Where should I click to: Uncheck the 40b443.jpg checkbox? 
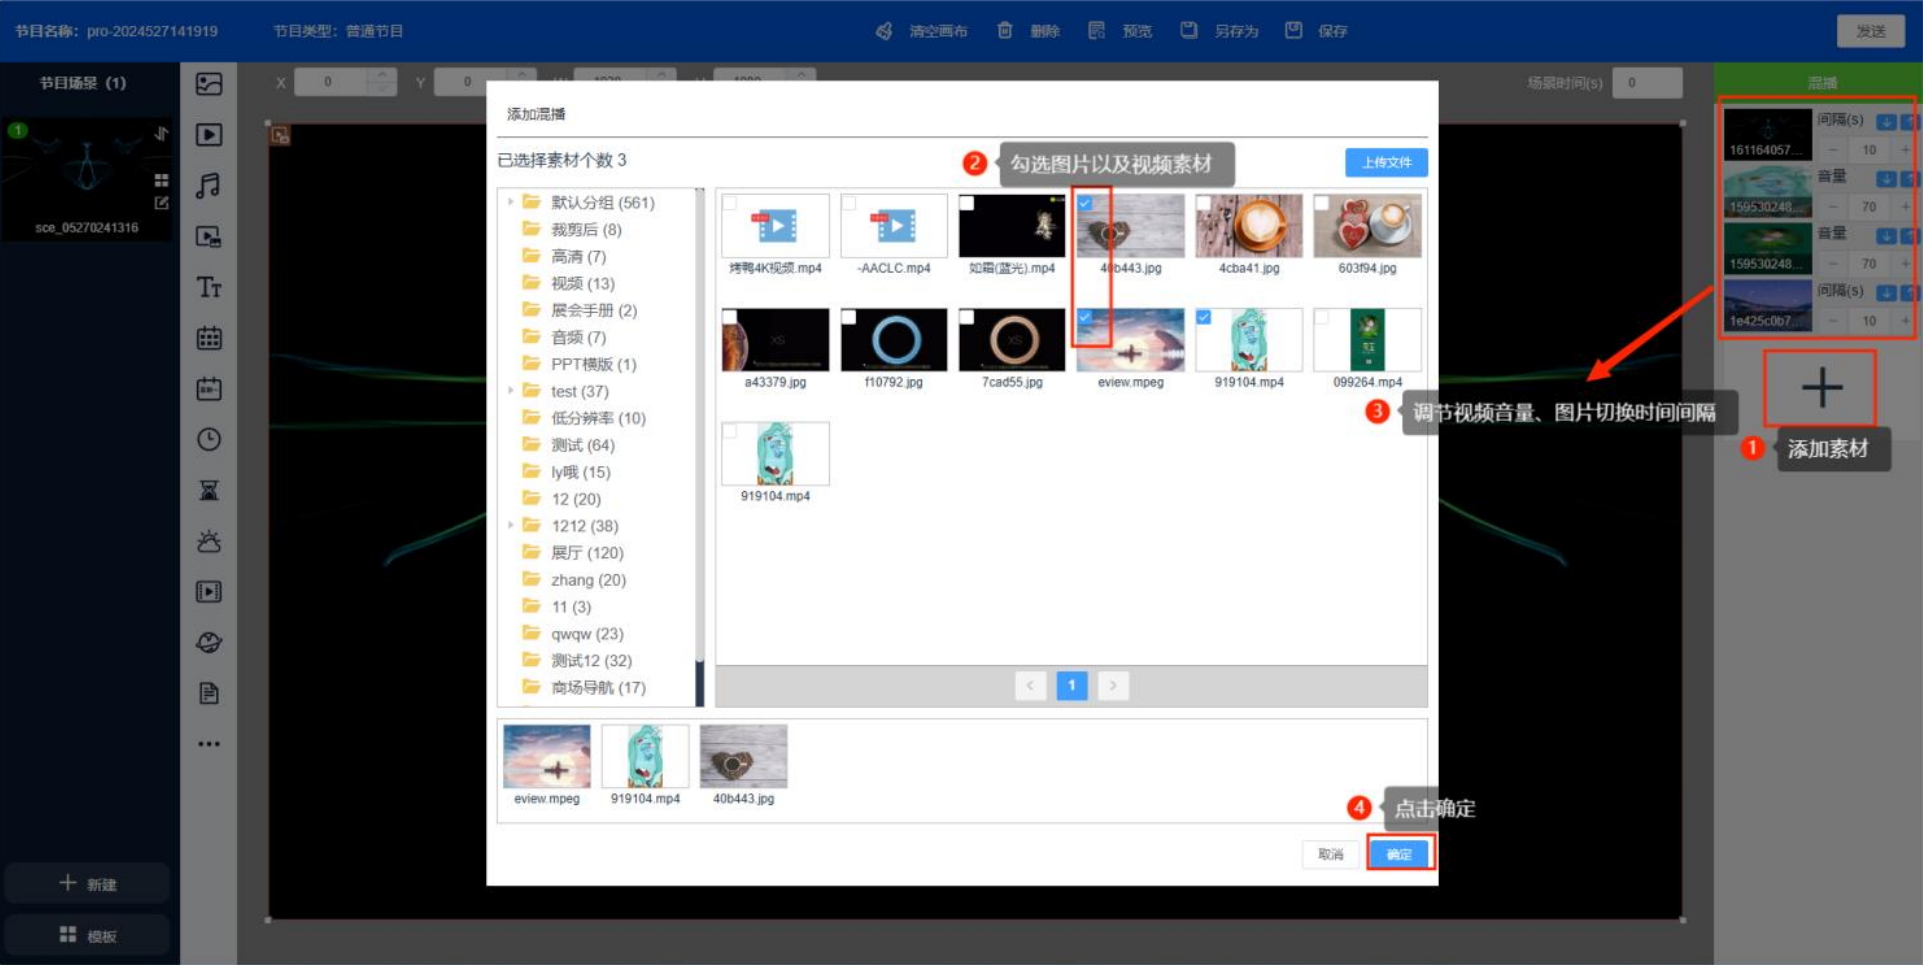click(1085, 203)
